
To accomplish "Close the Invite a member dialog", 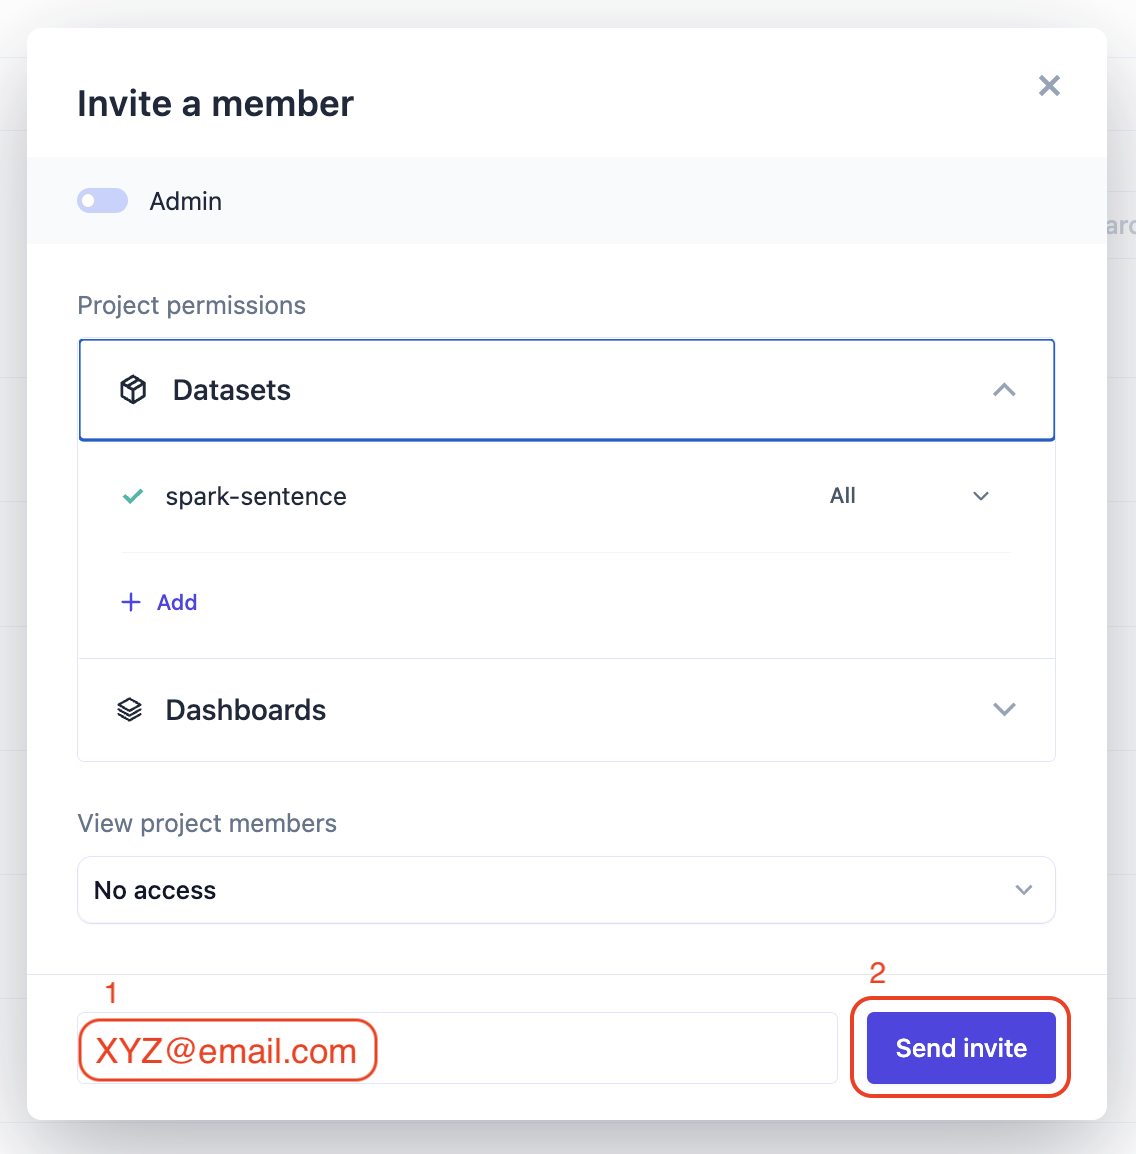I will pos(1049,86).
